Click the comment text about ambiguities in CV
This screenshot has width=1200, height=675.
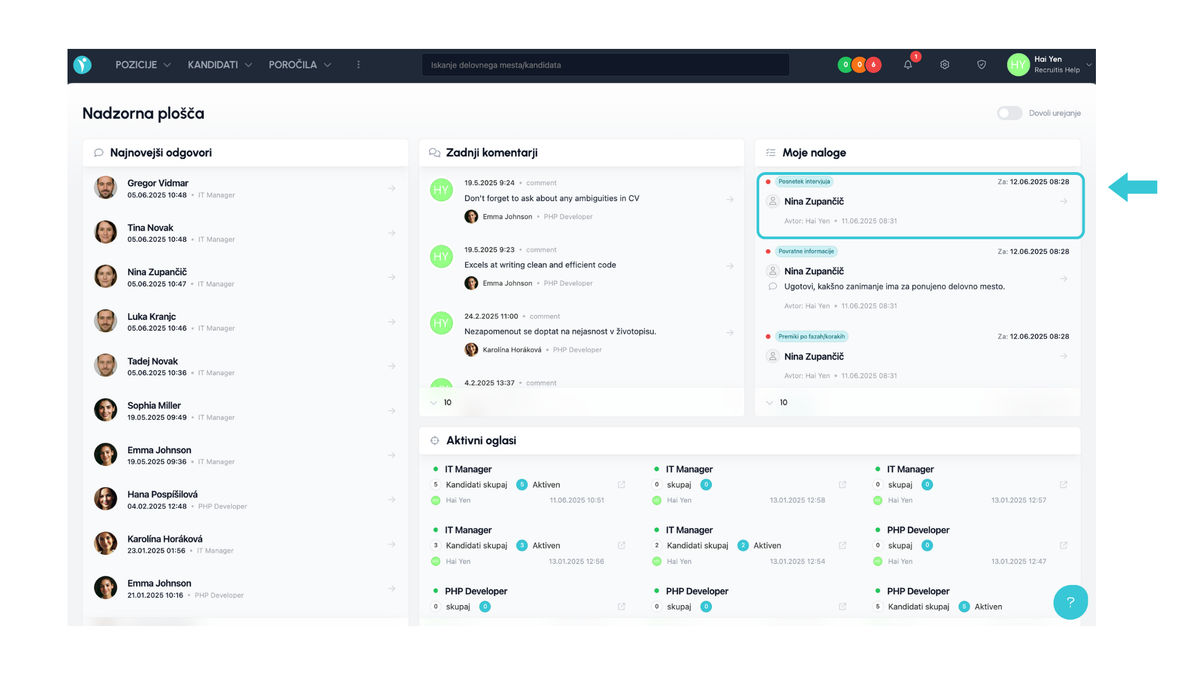[x=552, y=198]
